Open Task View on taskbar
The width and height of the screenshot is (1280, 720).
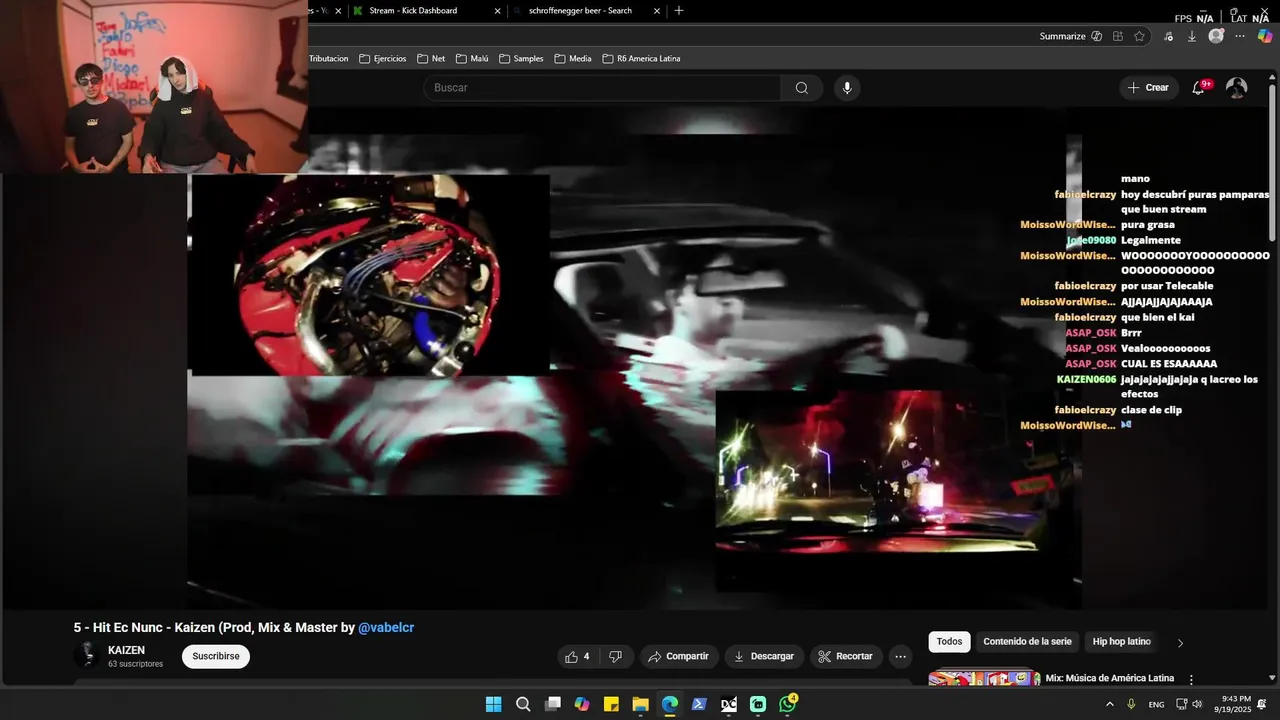(x=552, y=704)
